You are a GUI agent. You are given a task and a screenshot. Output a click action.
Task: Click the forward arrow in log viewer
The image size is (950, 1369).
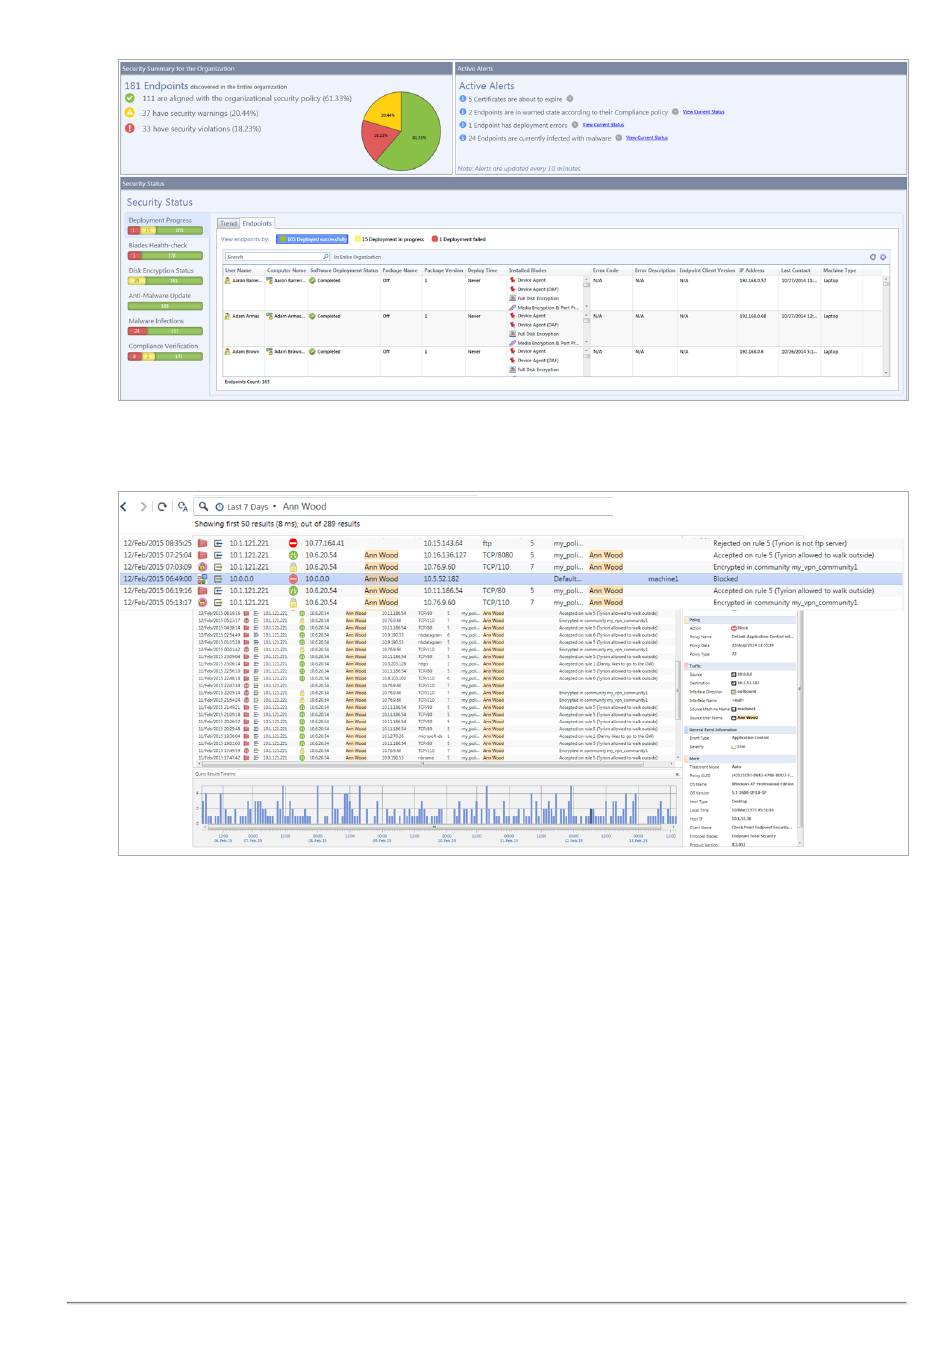143,507
